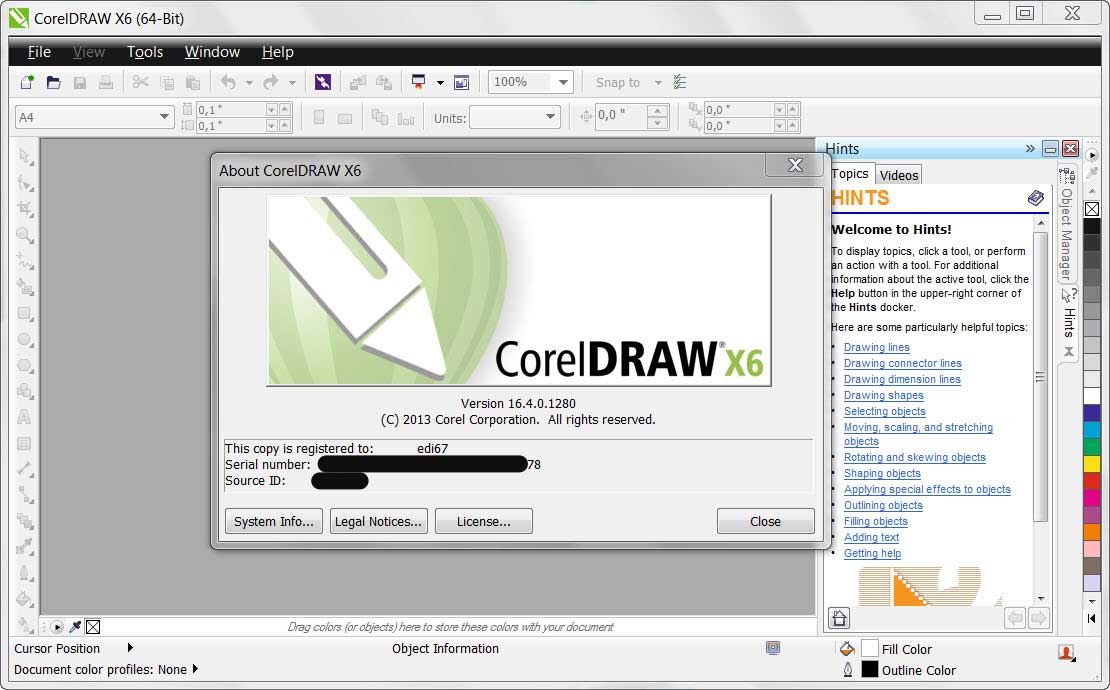
Task: Click the Welcome screen icon
Action: tap(462, 82)
